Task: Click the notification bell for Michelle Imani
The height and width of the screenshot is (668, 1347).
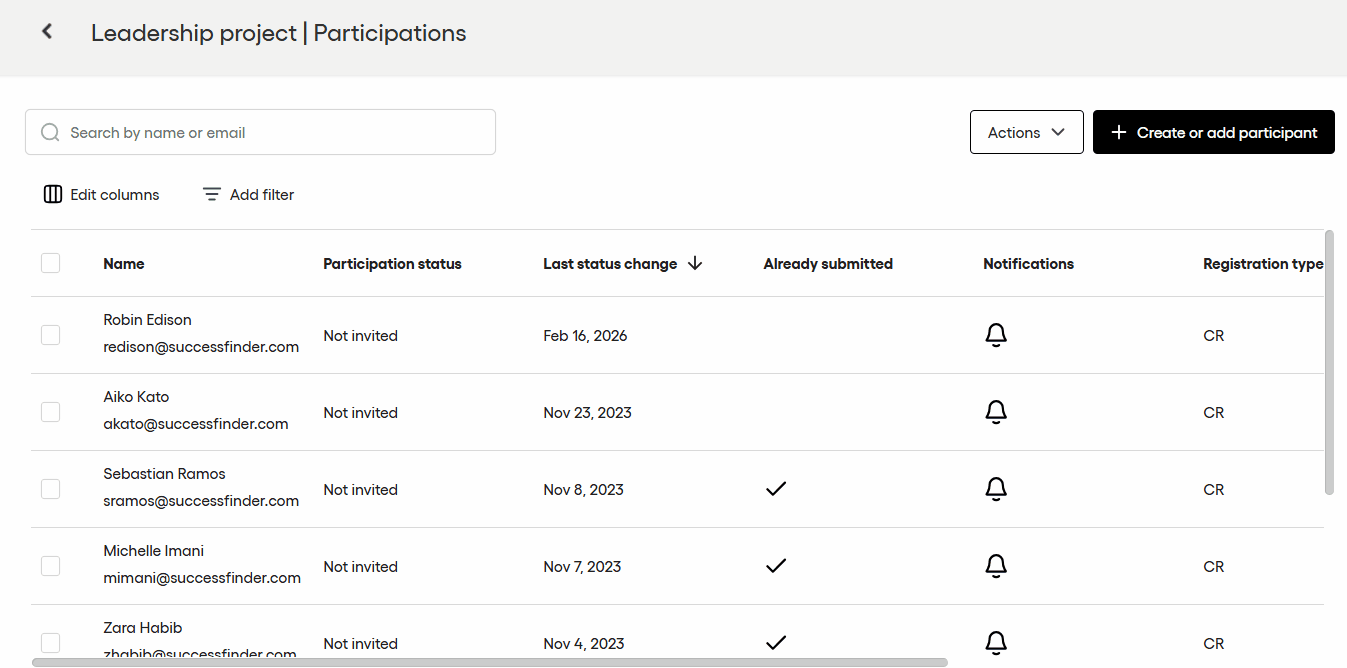Action: point(996,566)
